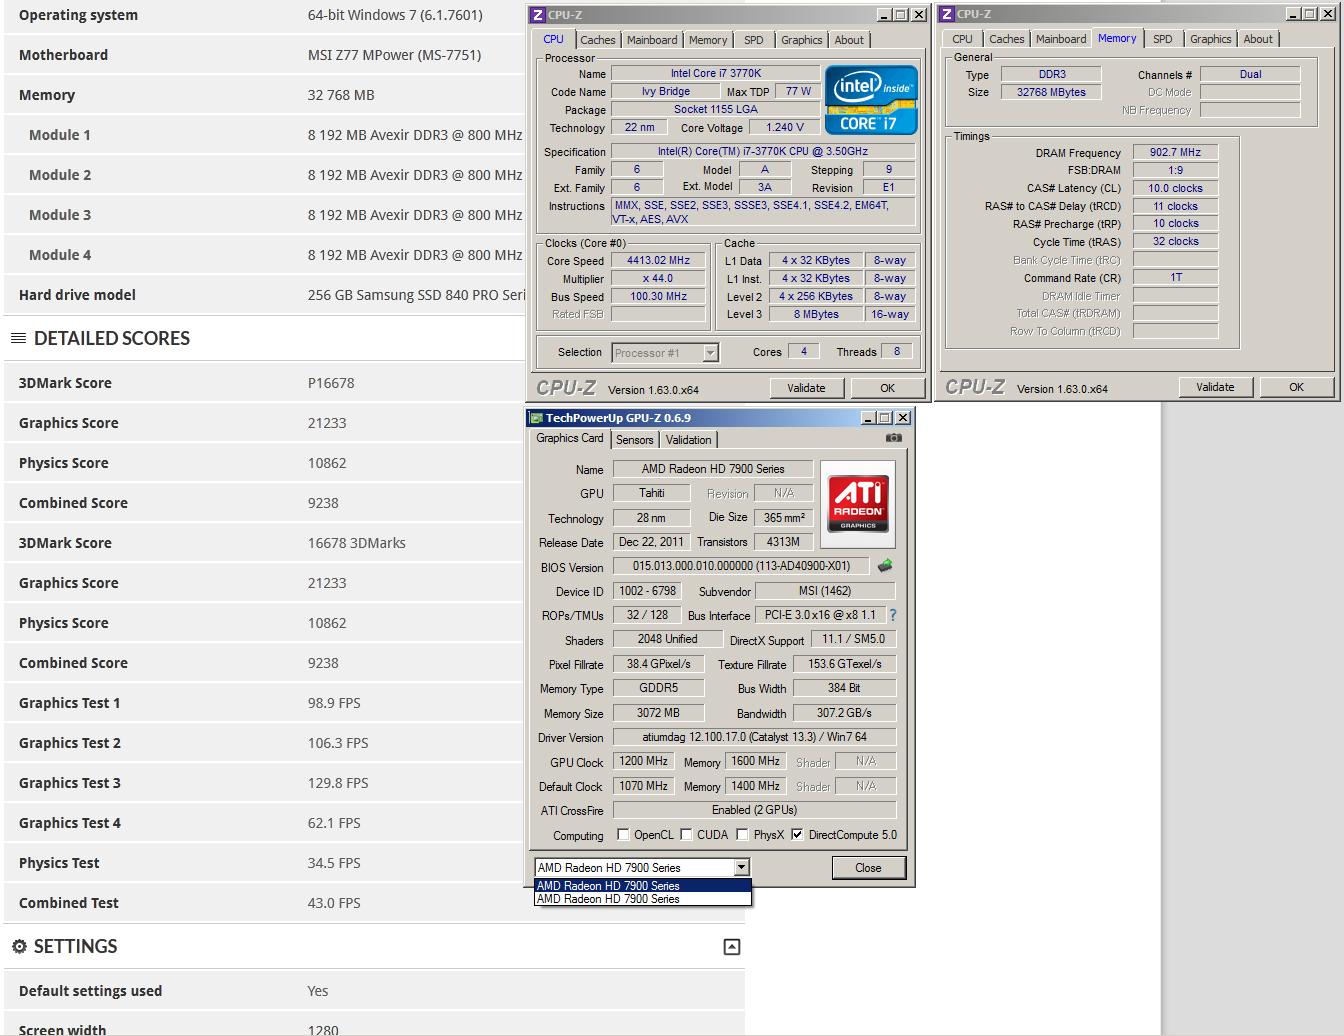Click the DRAM Frequency value 902.7 MHz
The width and height of the screenshot is (1344, 1036).
(x=1175, y=152)
